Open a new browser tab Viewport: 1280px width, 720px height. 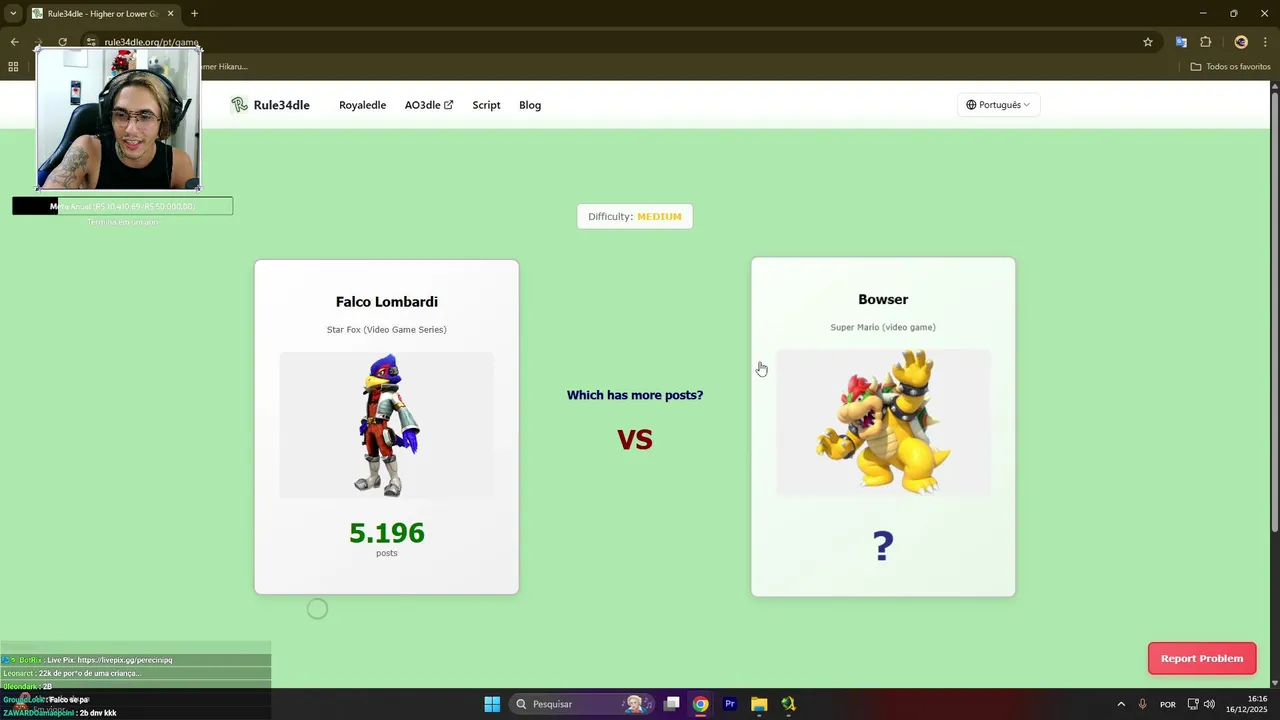(194, 14)
